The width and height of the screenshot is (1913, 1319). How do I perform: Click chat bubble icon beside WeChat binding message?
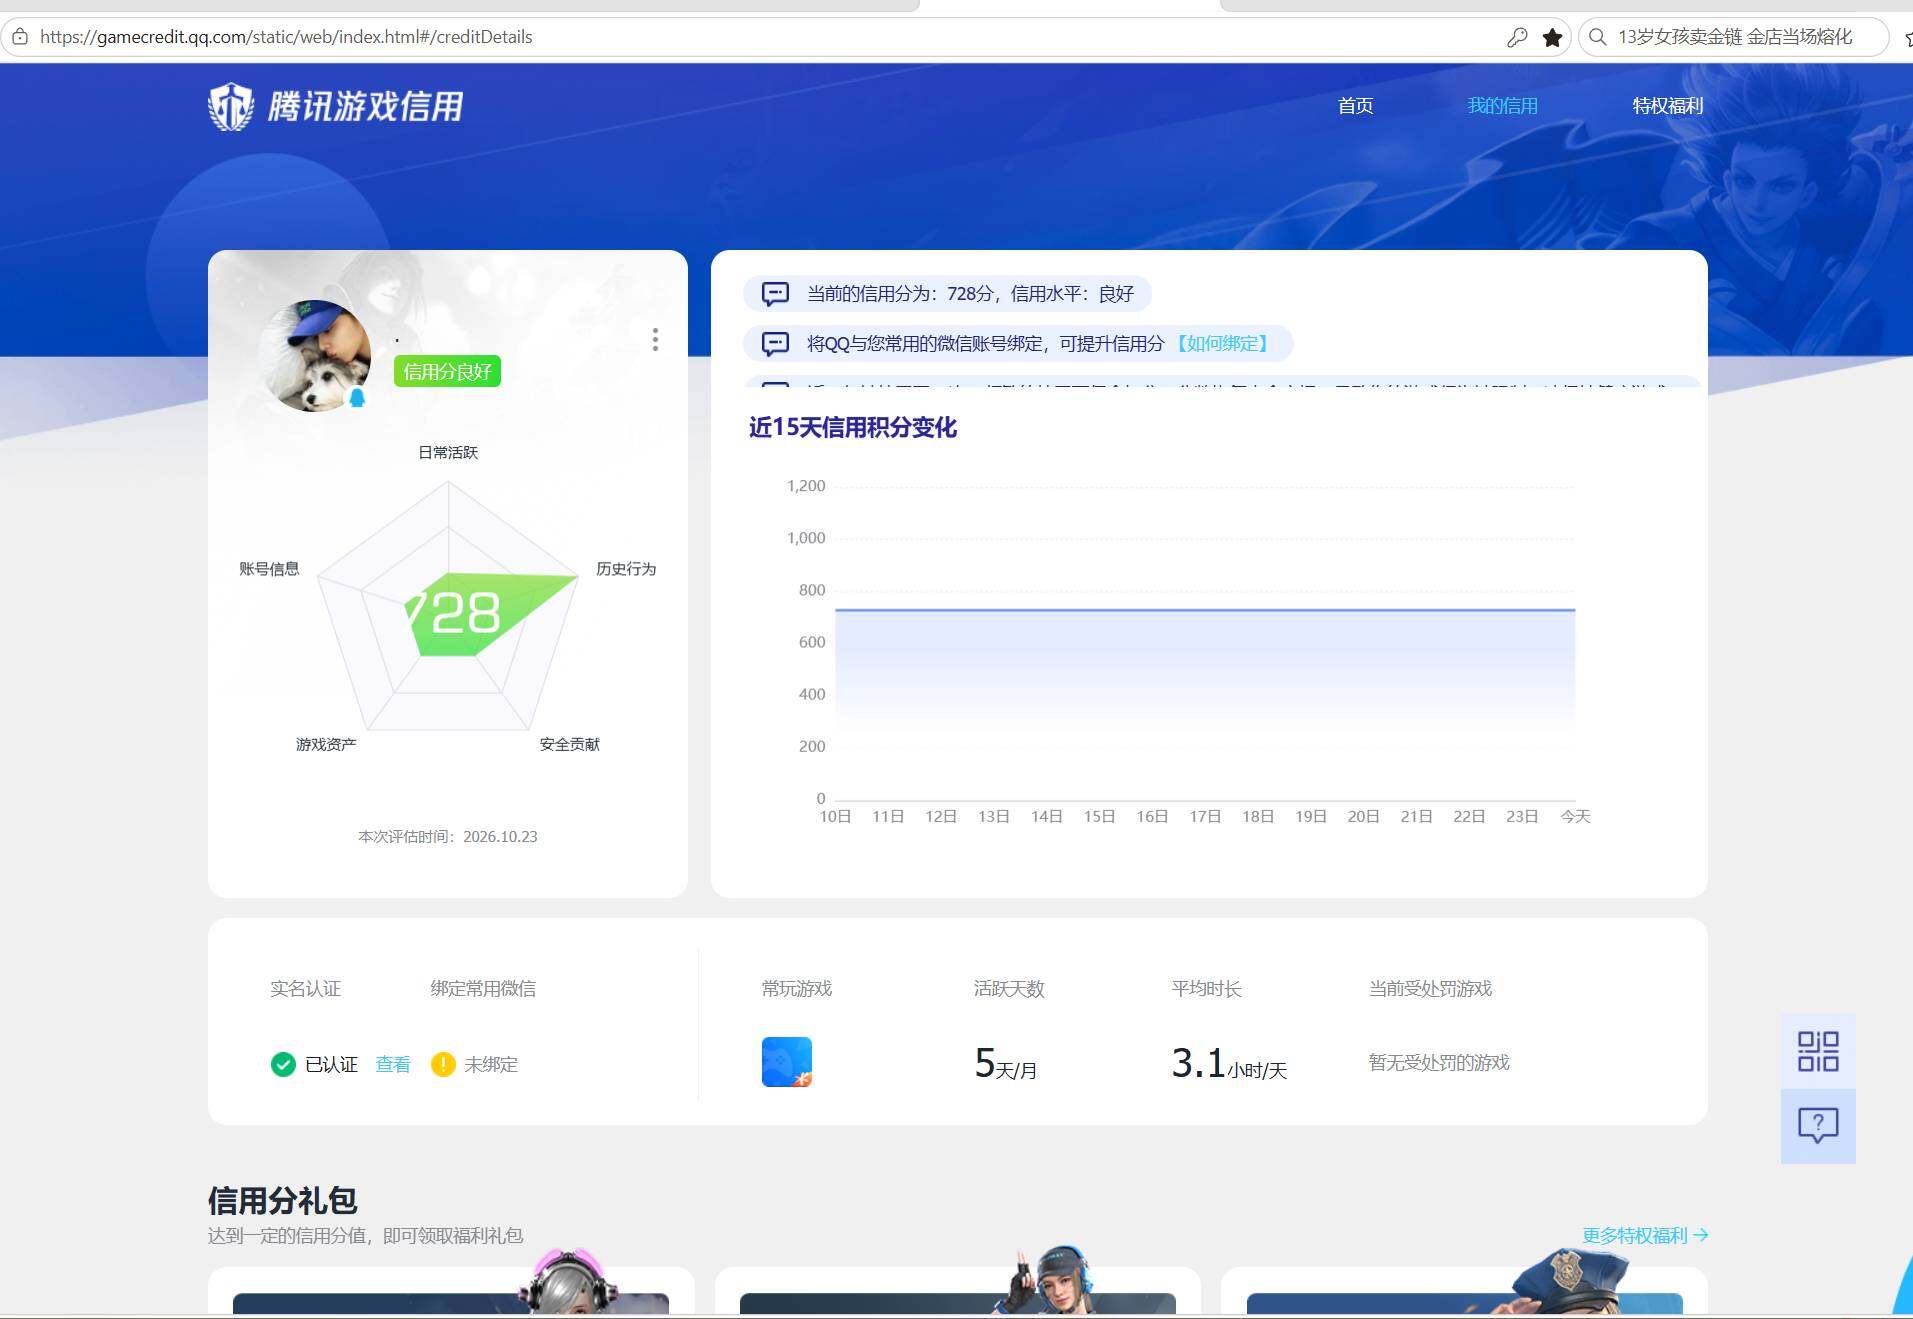775,344
